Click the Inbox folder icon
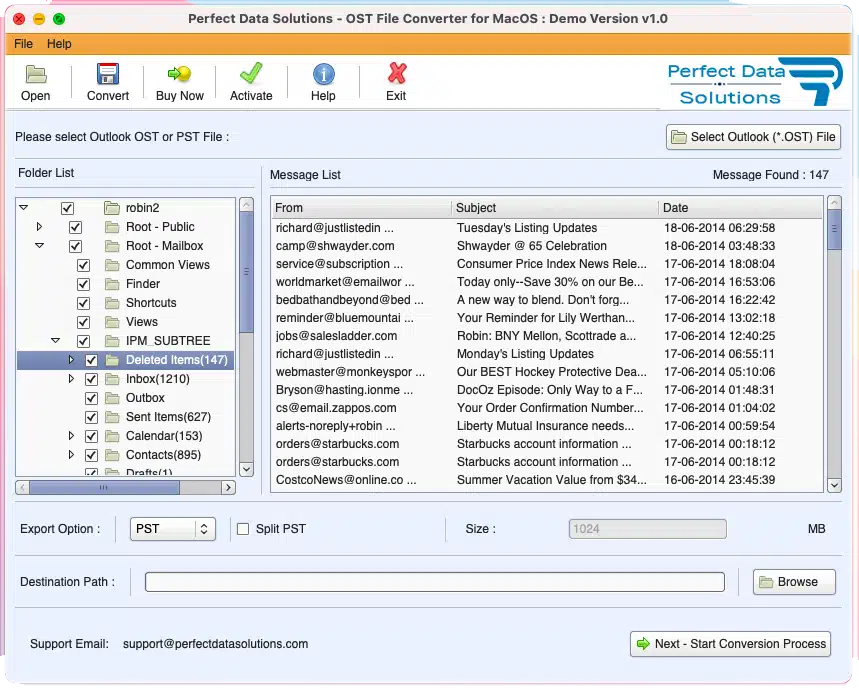Screen dimensions: 859x689 point(112,379)
